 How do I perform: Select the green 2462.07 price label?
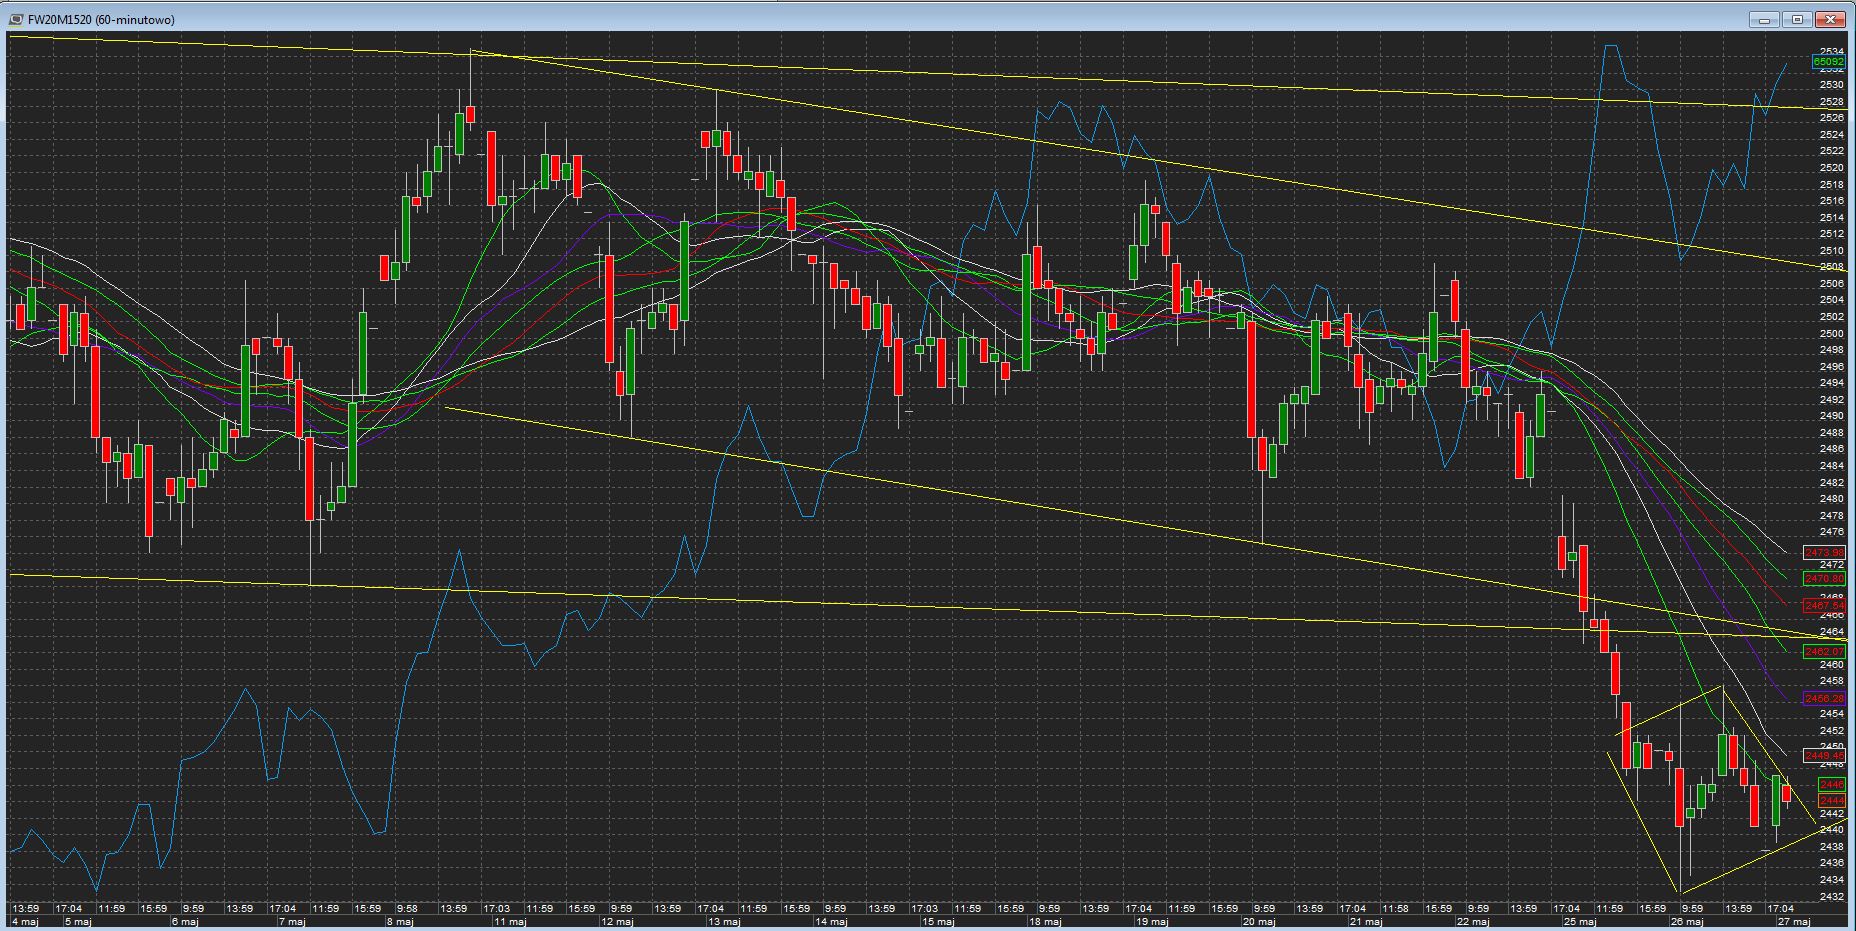pos(1825,652)
